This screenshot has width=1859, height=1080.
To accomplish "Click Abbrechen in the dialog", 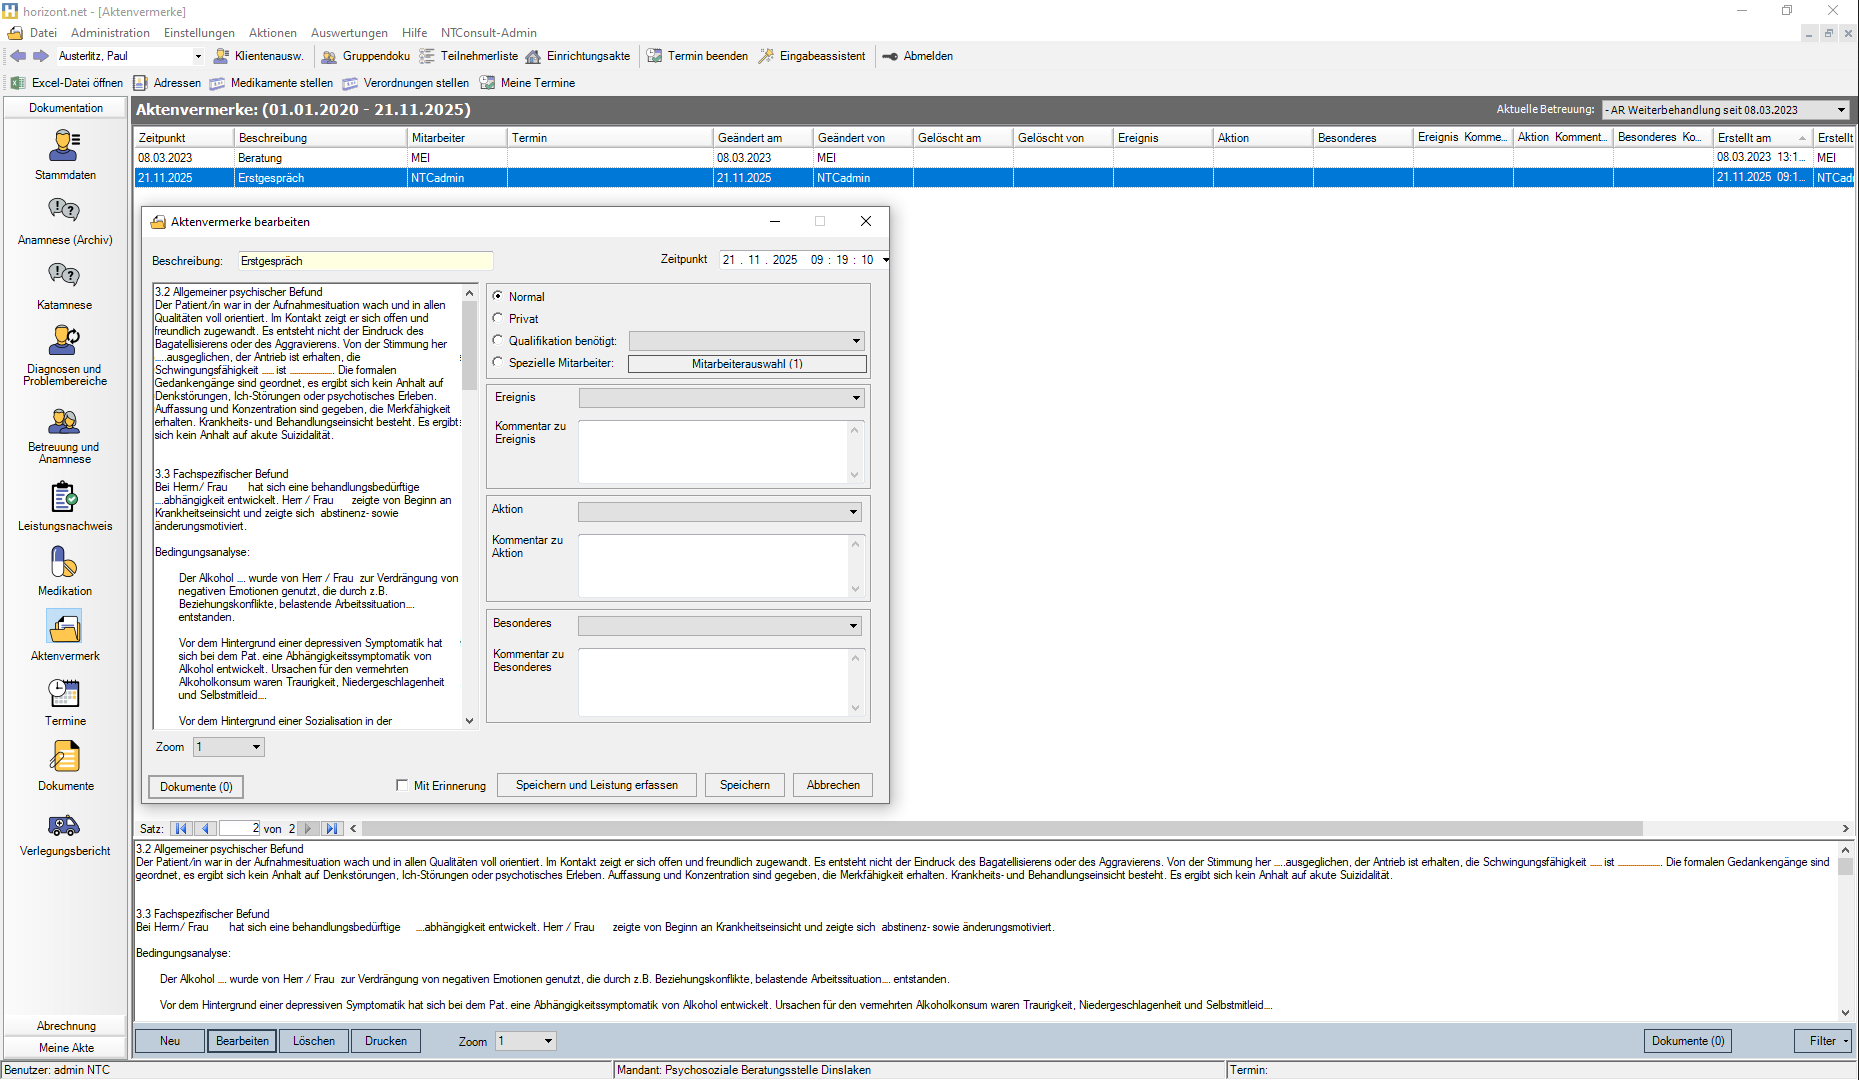I will pyautogui.click(x=833, y=785).
